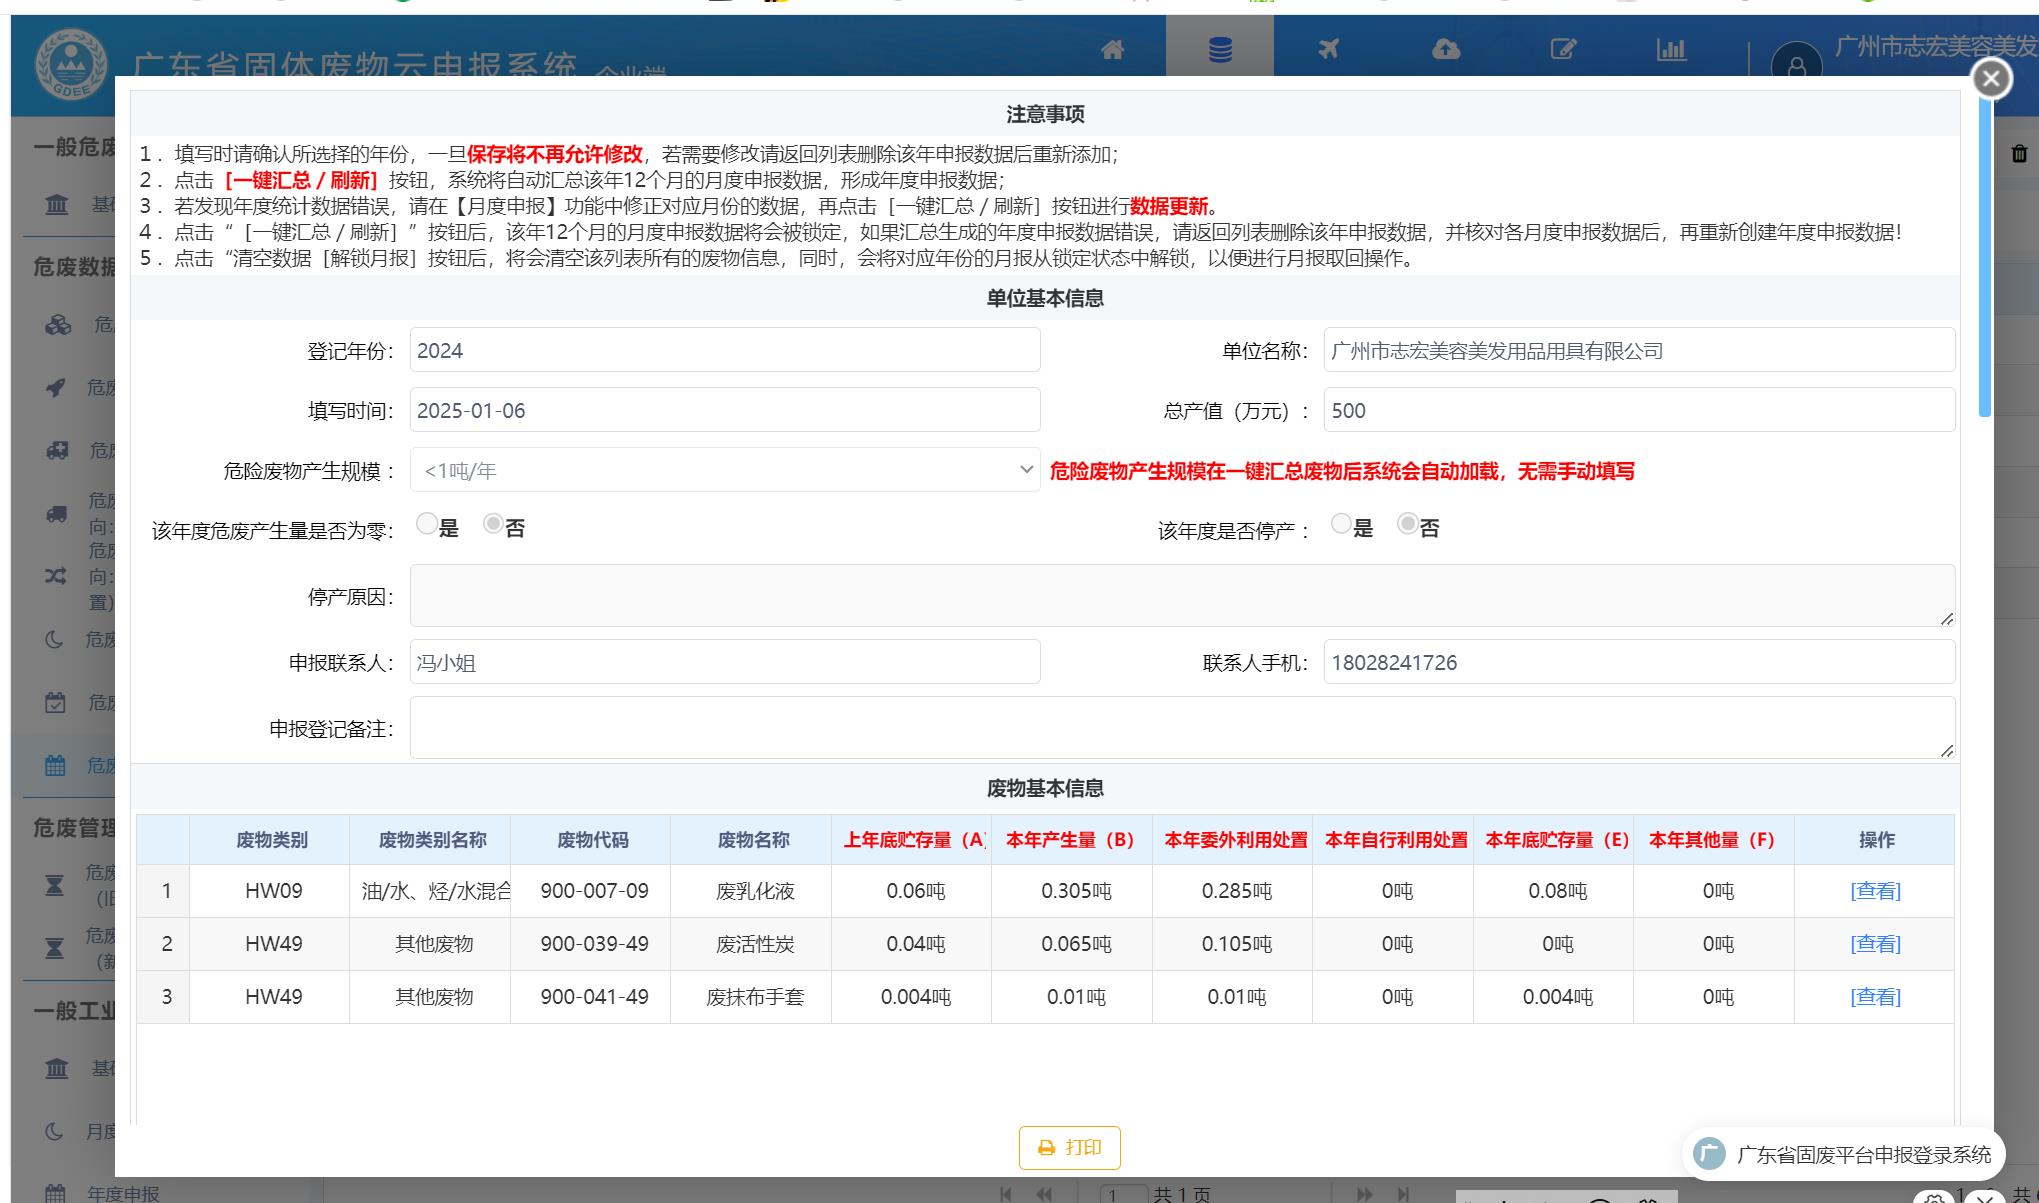Click the bank building icon under 一般危废
The image size is (2039, 1203).
[x=57, y=204]
